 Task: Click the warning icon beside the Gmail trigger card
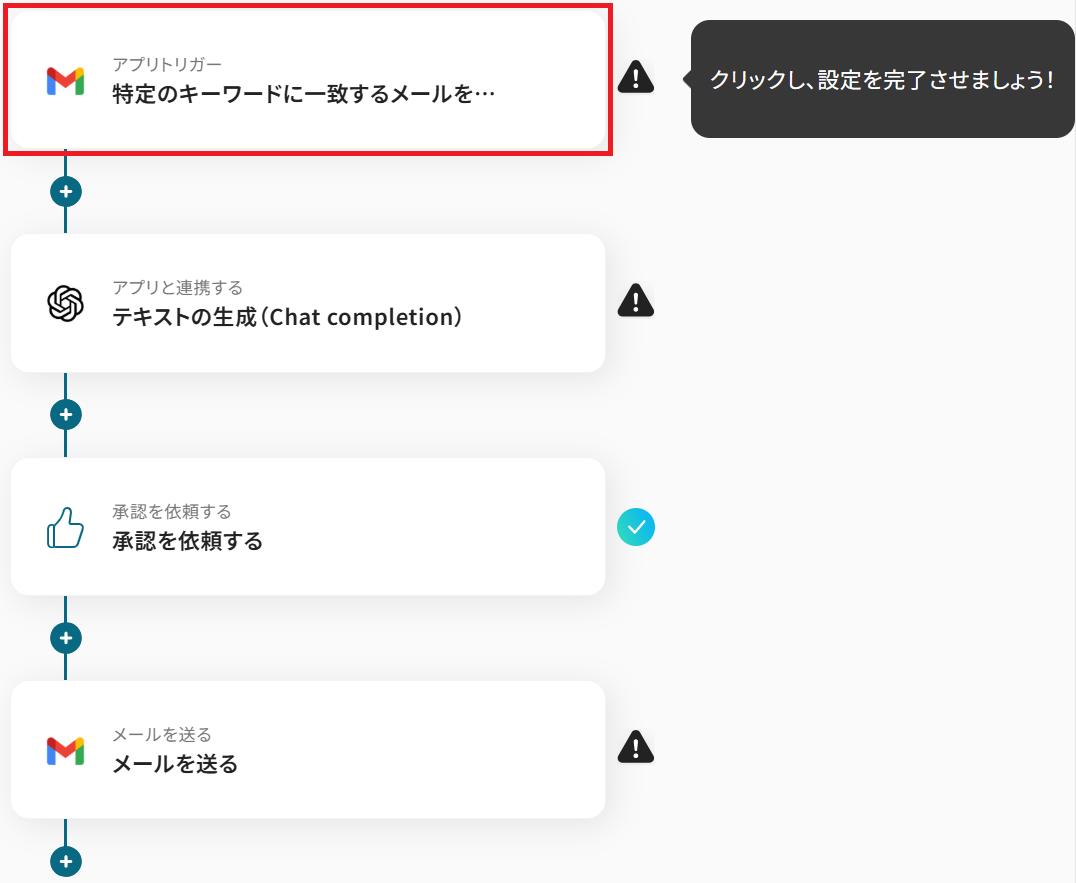point(635,77)
